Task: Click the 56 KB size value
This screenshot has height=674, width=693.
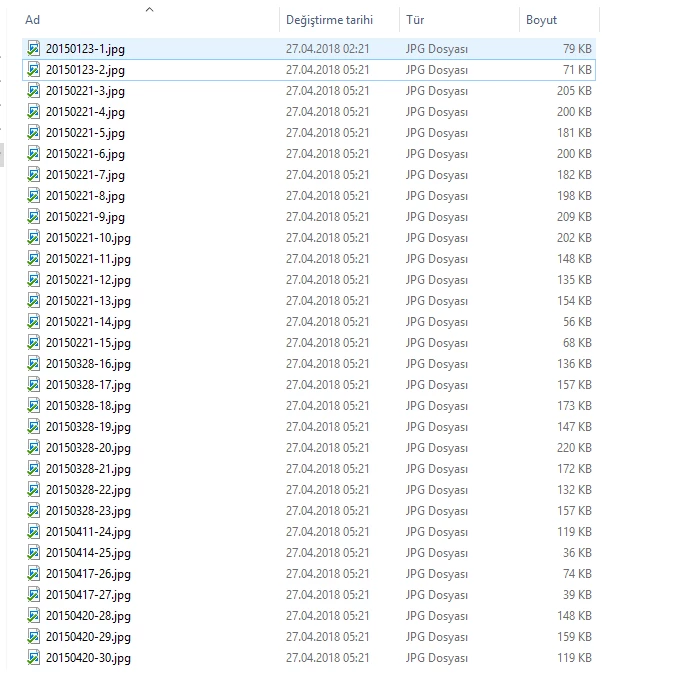Action: (x=577, y=322)
